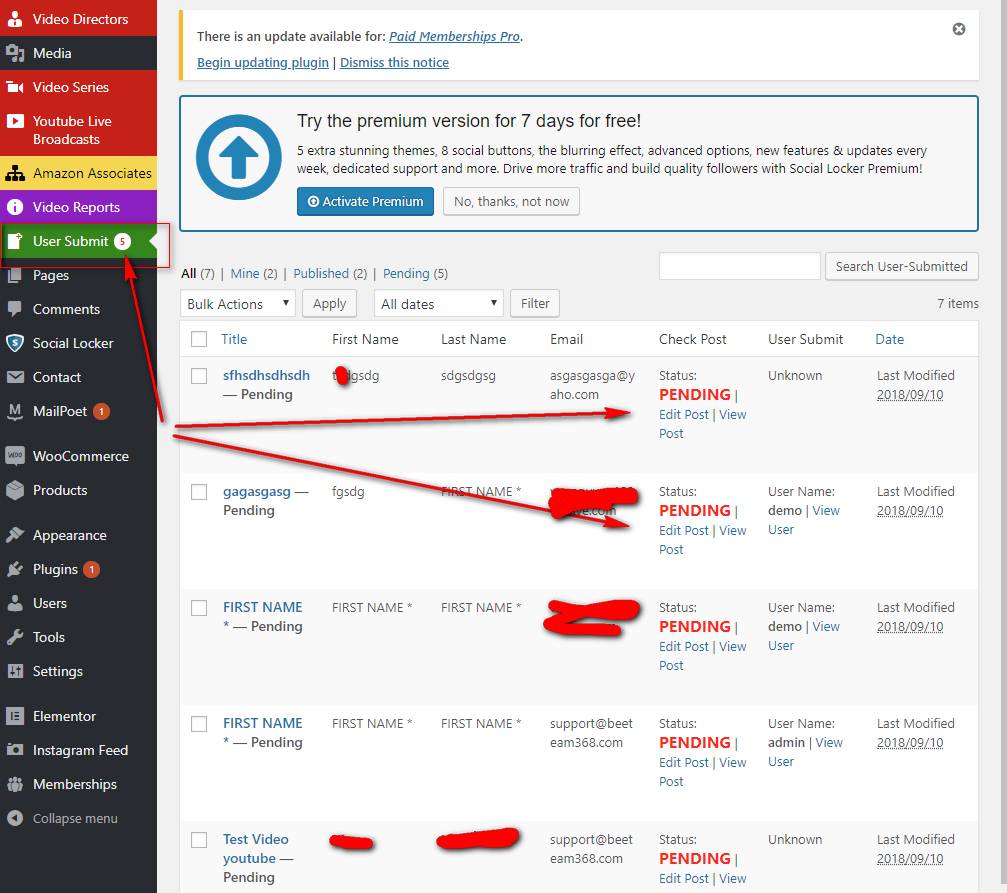Click the Social Locker shield icon
This screenshot has height=893, width=1007.
(x=15, y=343)
